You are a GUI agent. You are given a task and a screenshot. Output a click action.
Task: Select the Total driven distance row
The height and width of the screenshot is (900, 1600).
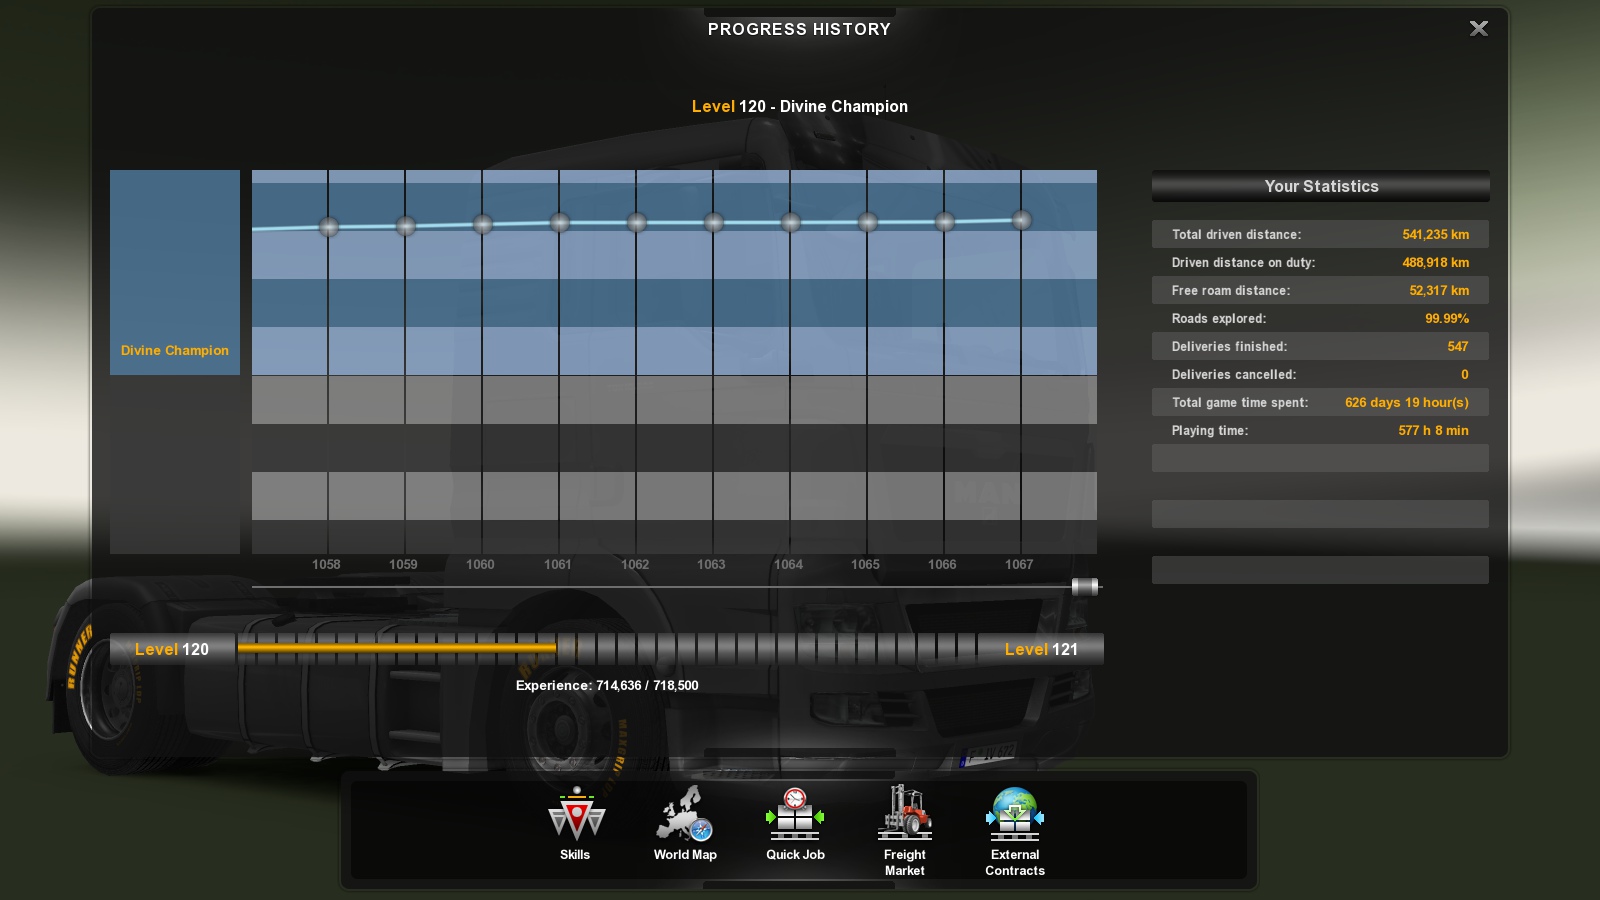[x=1320, y=234]
